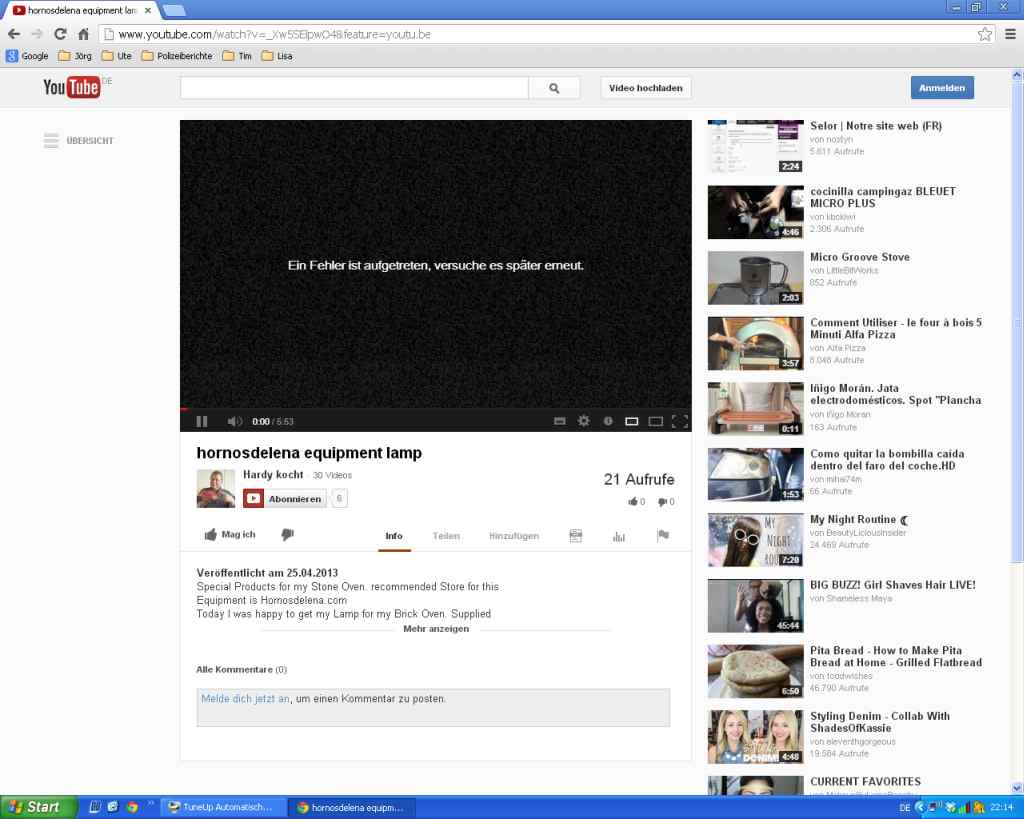Expand description with Mehr anzeigen

(x=436, y=629)
